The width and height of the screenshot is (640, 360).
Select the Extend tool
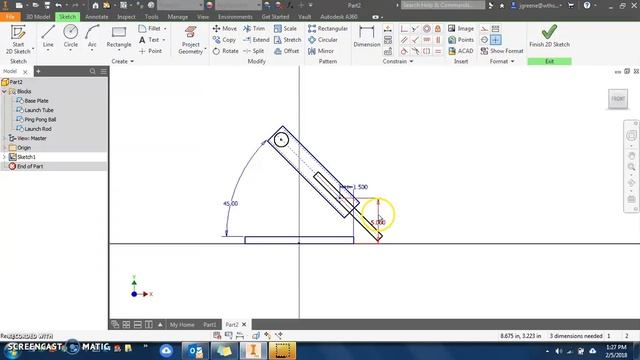point(256,40)
